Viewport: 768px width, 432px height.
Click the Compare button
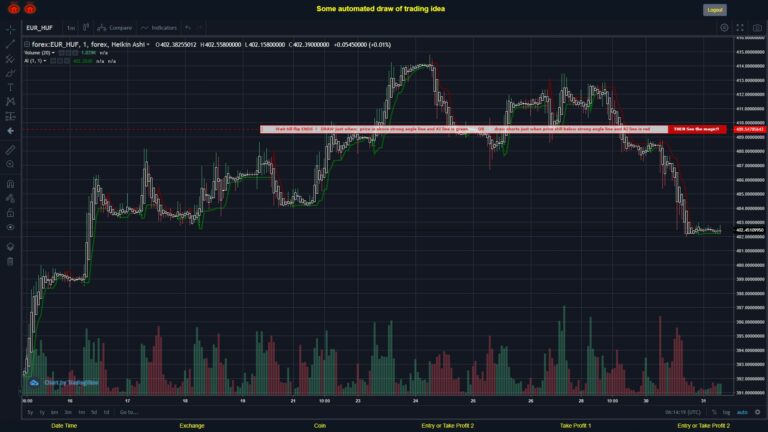point(115,28)
